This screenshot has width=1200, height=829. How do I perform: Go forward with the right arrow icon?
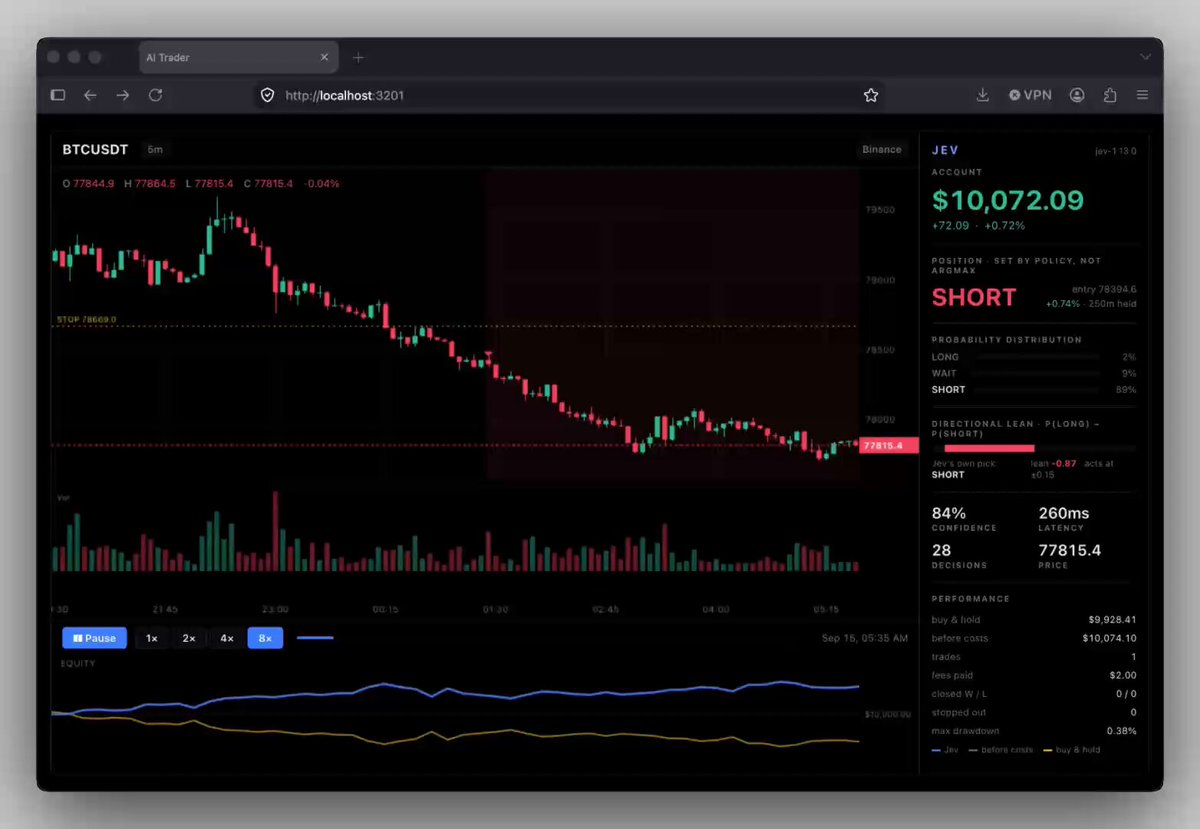(x=122, y=95)
